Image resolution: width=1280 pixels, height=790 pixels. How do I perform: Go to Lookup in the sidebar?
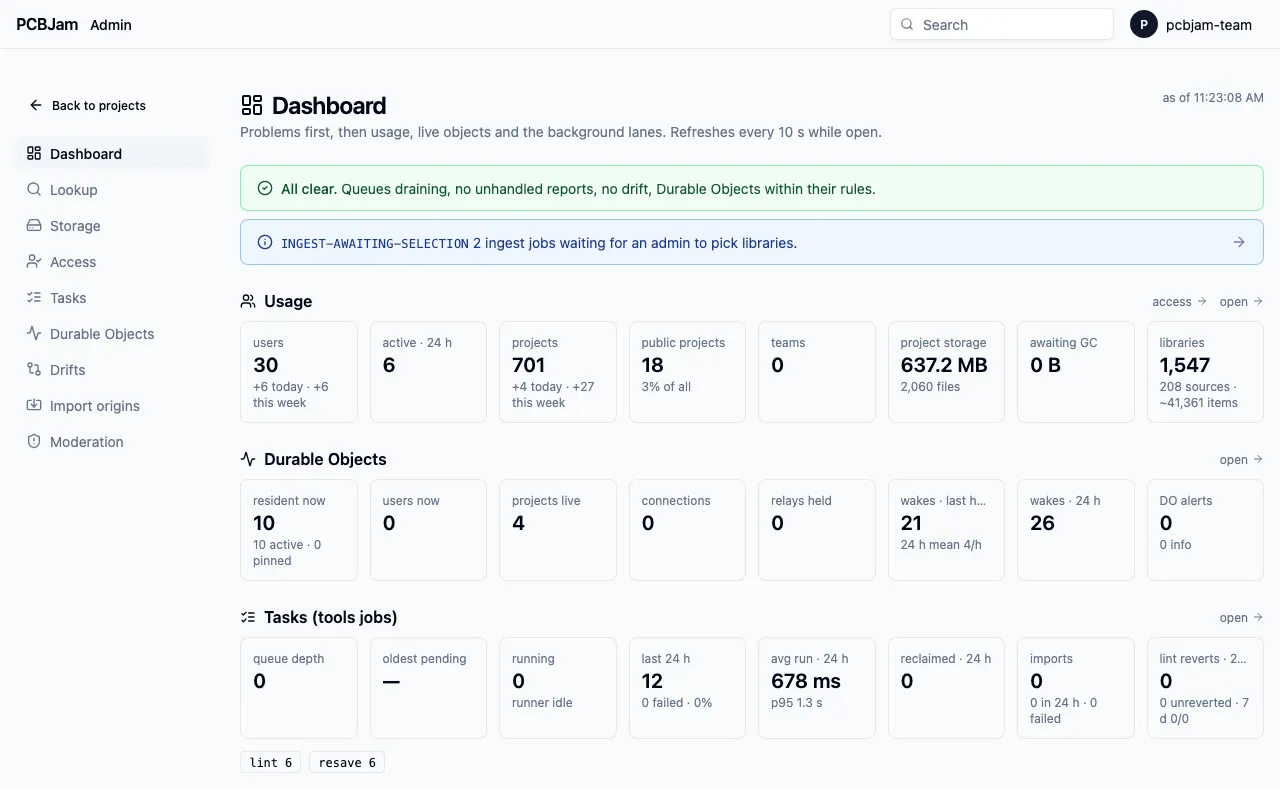click(x=113, y=189)
